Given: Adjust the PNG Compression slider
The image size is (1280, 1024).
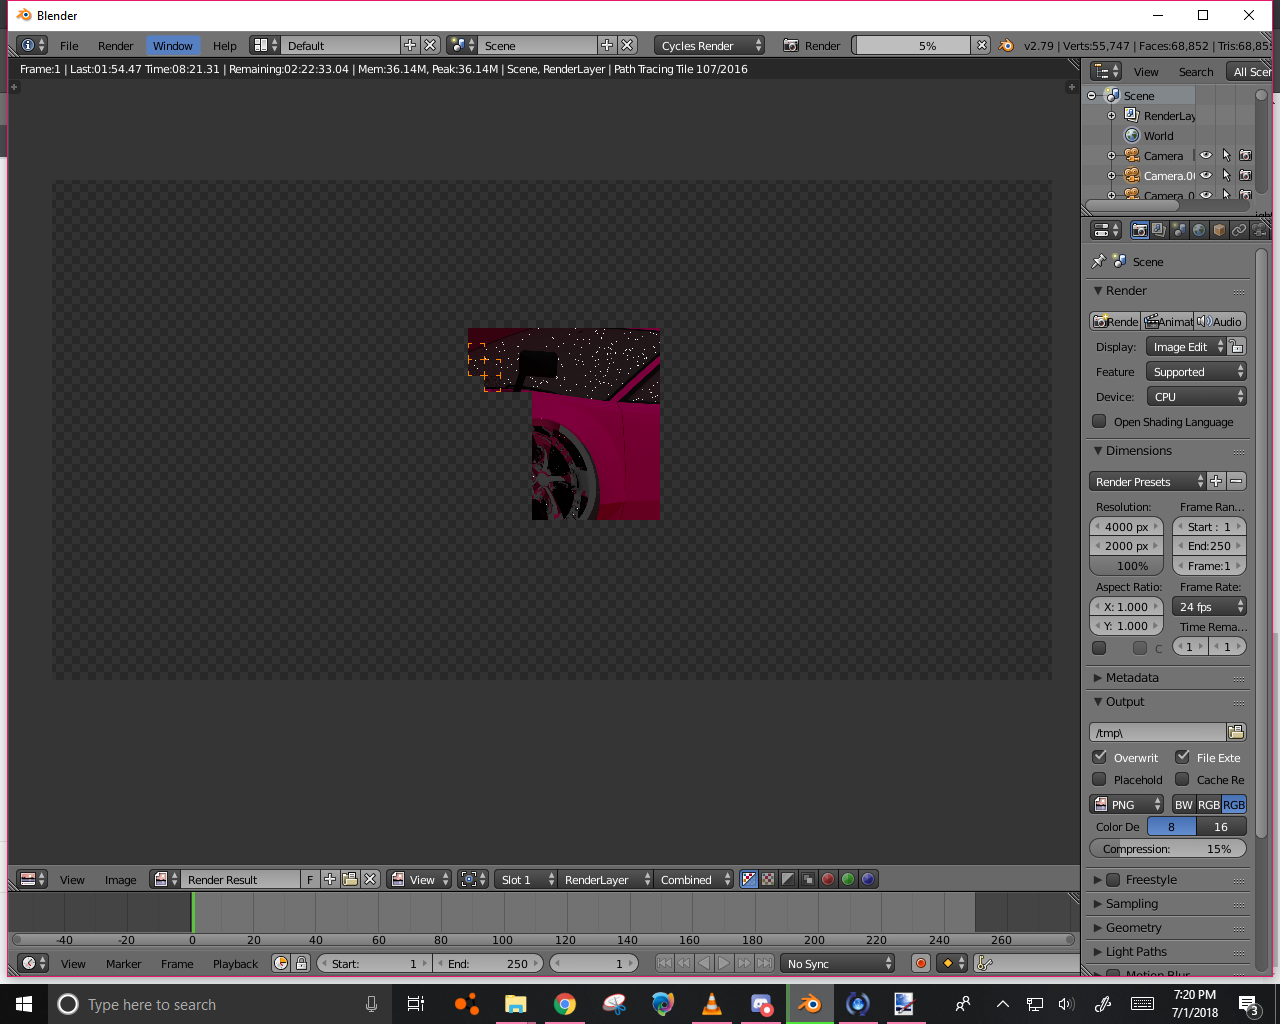Looking at the screenshot, I should tap(1167, 849).
